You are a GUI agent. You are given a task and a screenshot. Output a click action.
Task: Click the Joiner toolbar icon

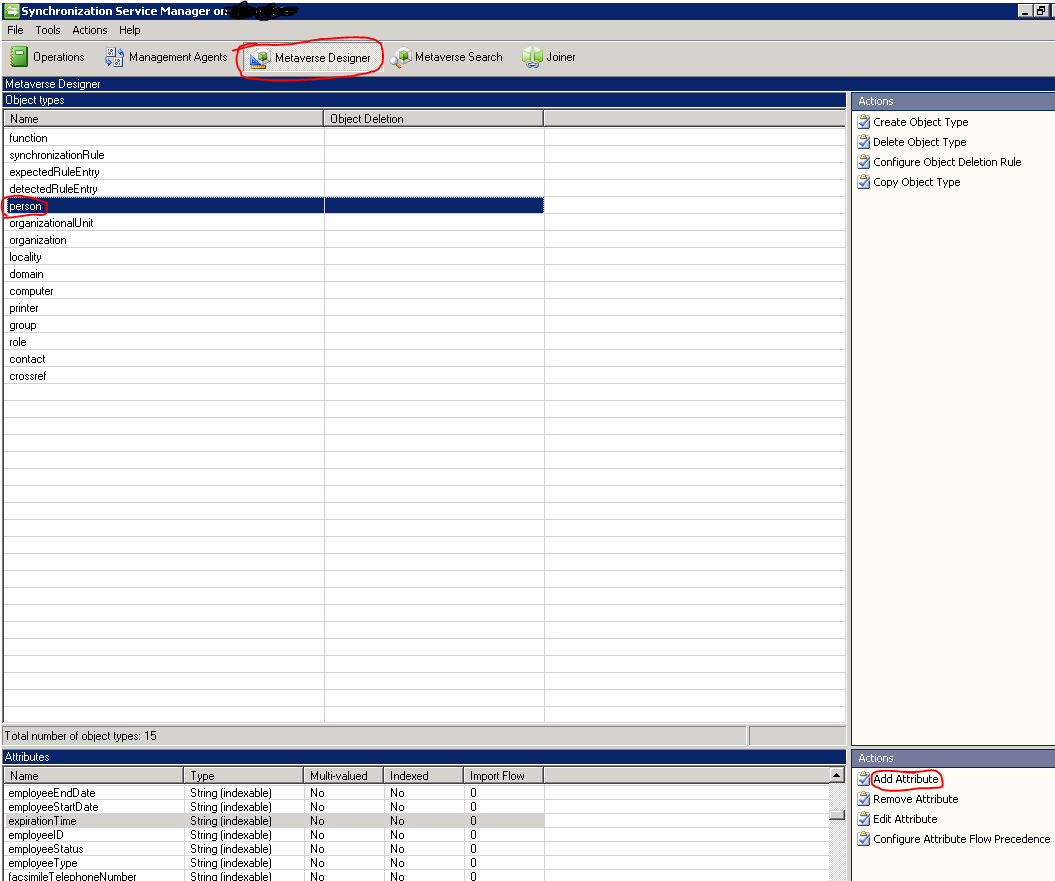click(532, 57)
